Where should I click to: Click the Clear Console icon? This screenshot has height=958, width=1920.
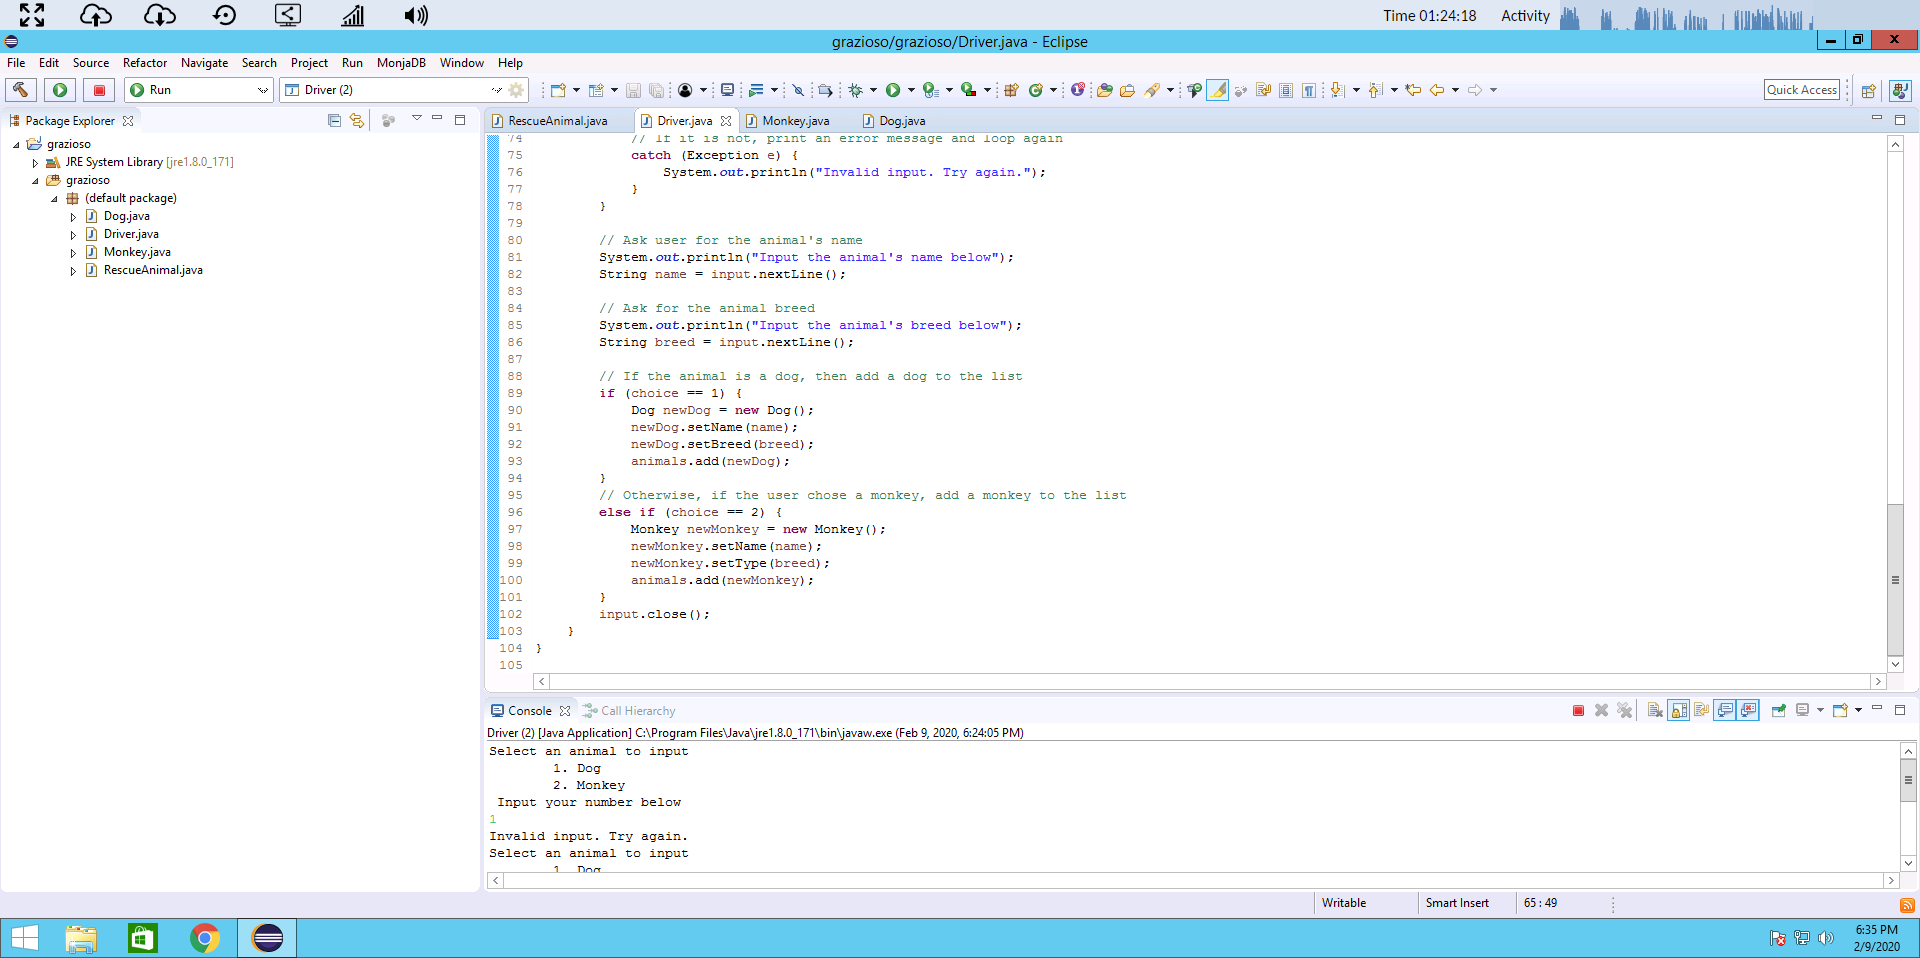click(x=1655, y=711)
